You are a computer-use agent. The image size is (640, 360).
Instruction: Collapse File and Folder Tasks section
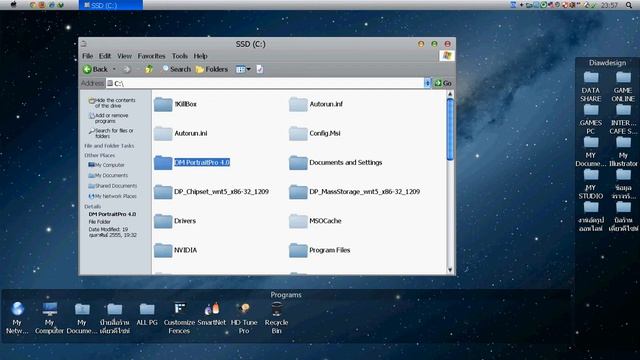(x=109, y=146)
